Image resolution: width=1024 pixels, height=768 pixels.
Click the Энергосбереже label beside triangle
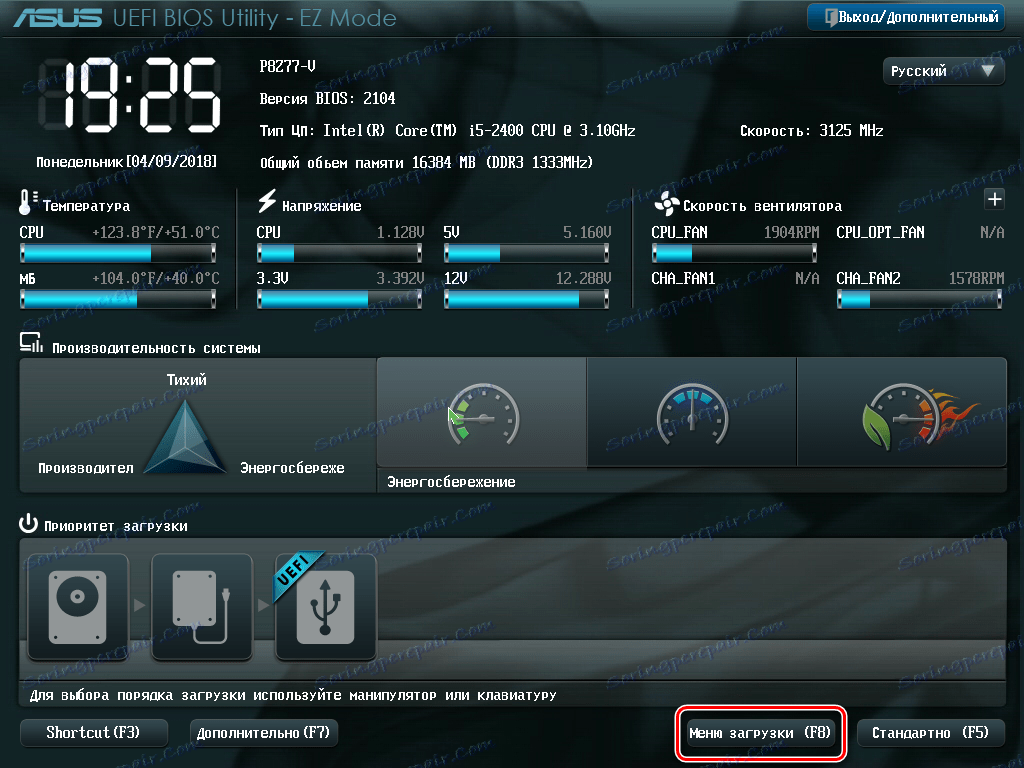292,468
